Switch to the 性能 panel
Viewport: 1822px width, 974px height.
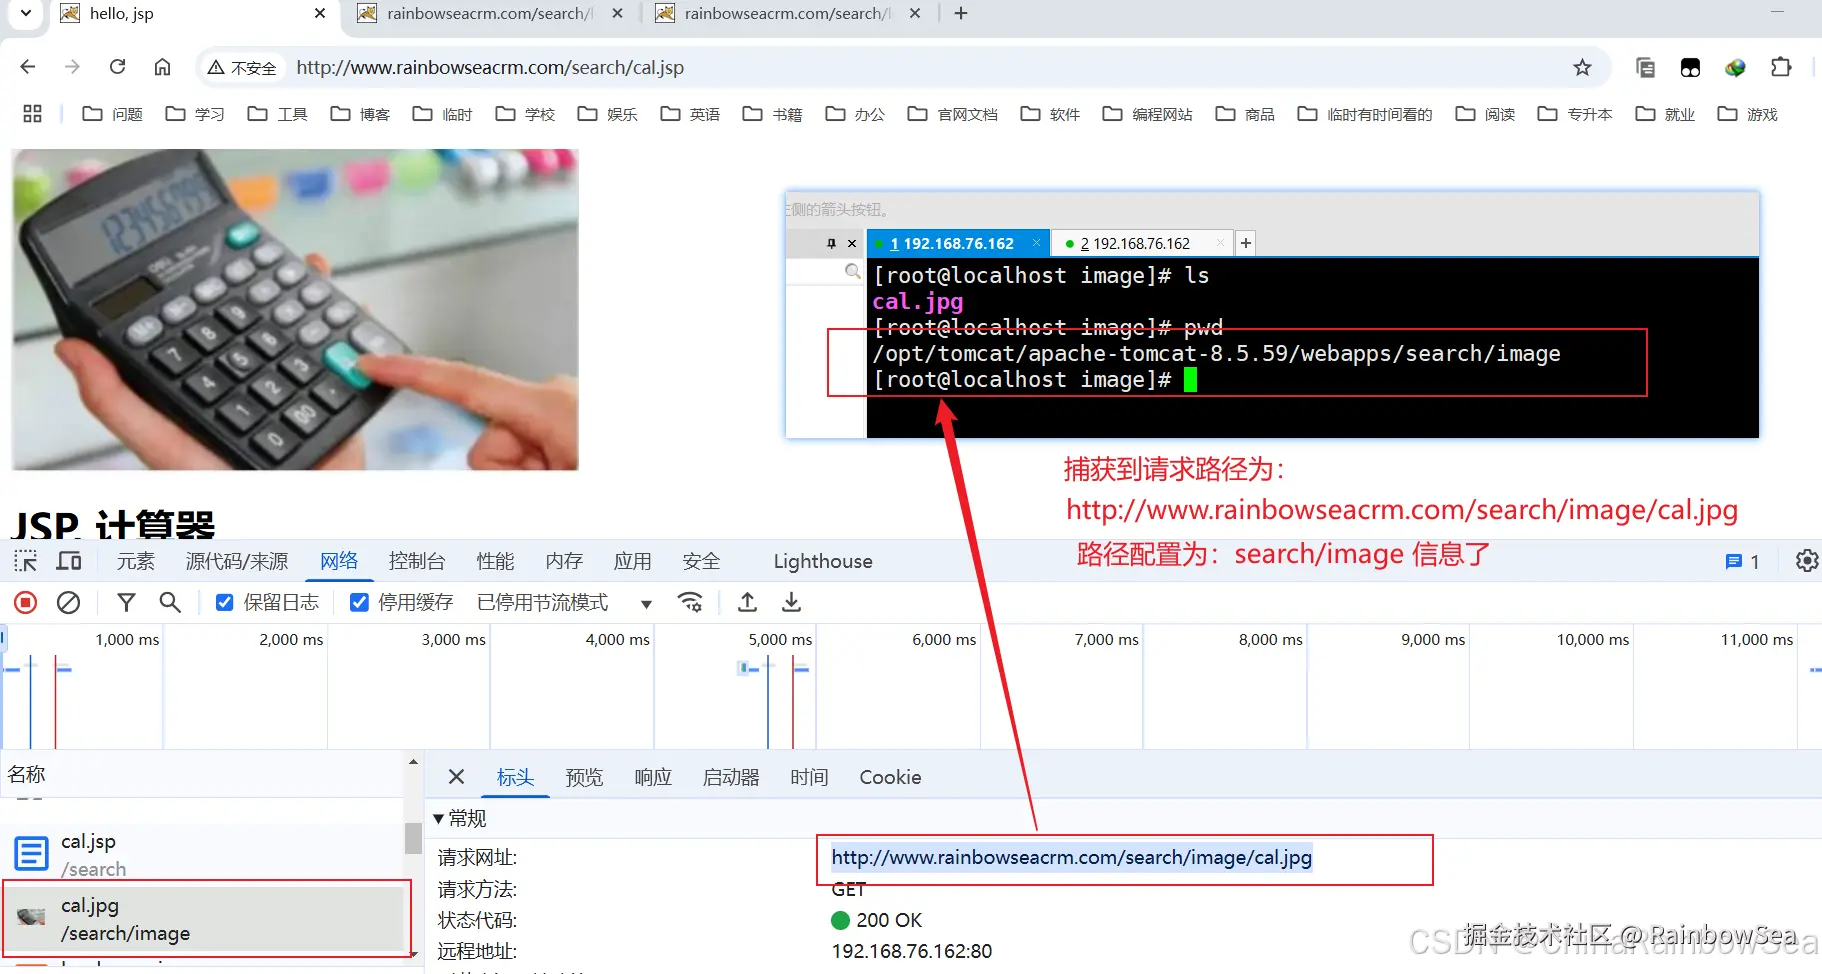[495, 561]
